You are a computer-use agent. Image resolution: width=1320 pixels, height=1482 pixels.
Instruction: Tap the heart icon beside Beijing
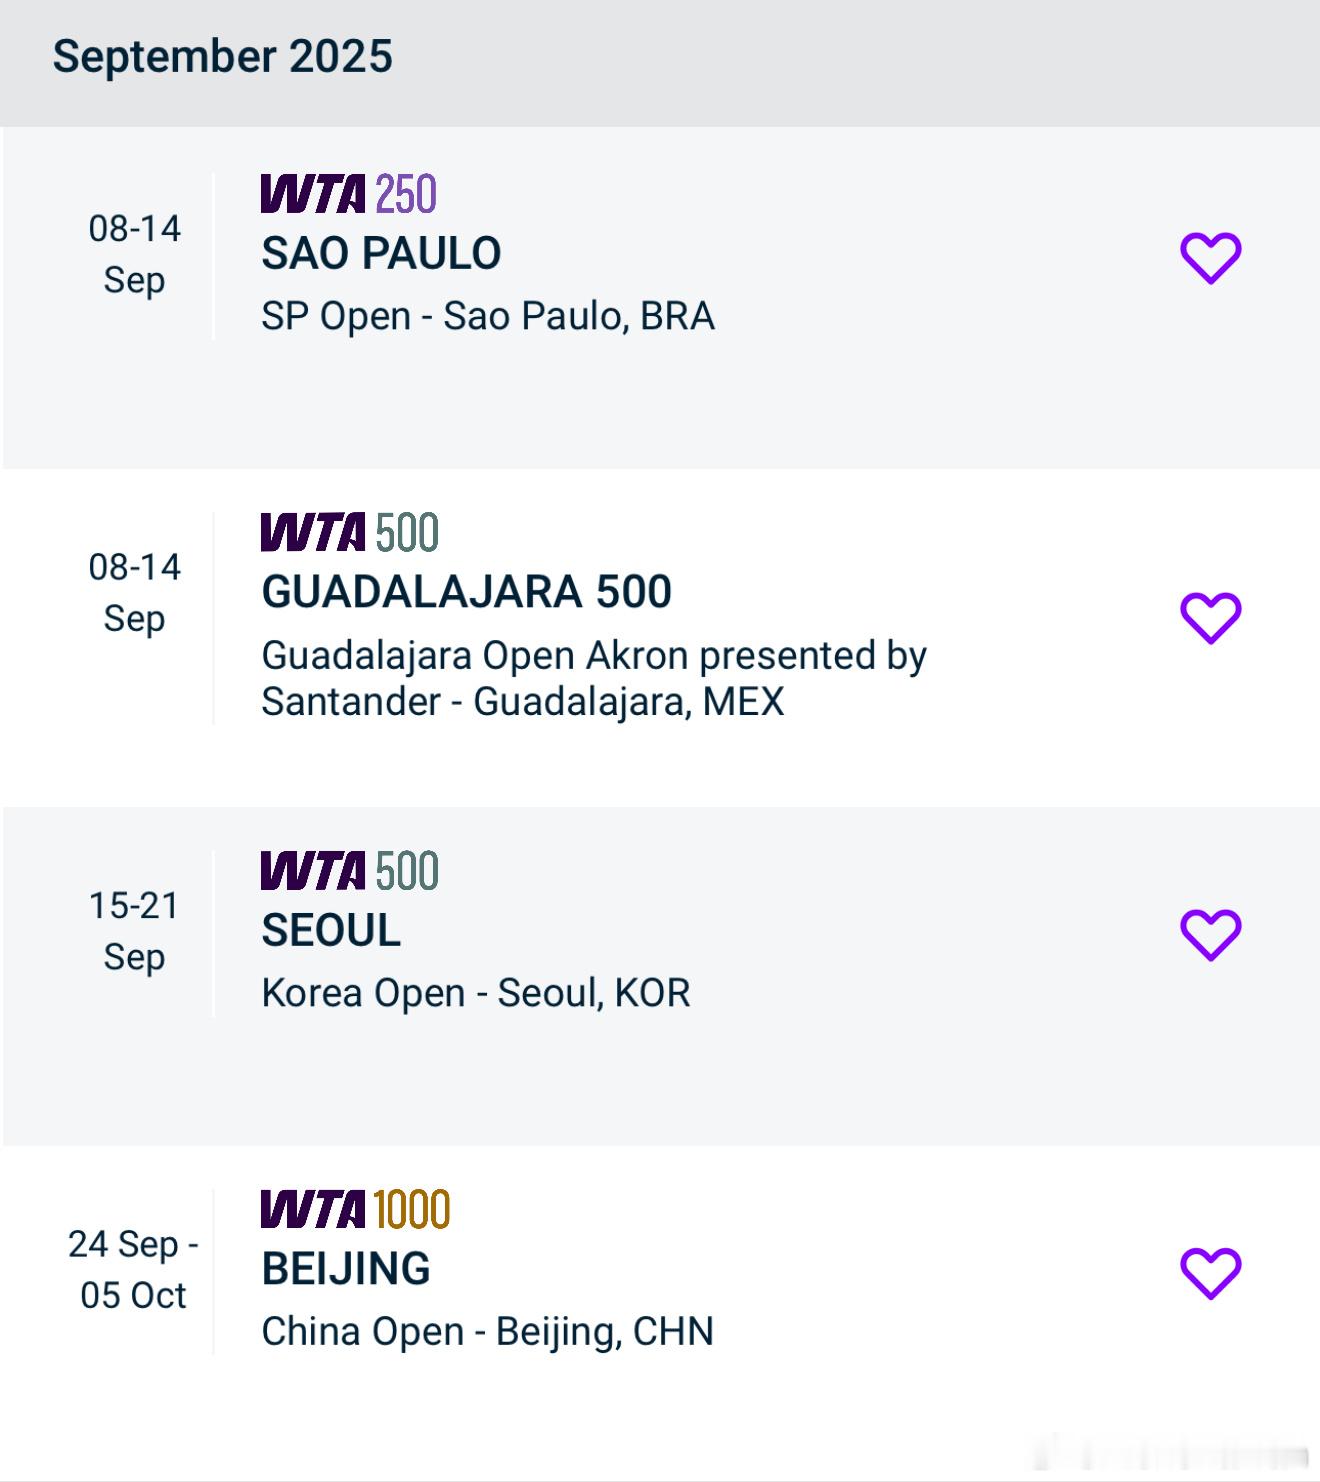tap(1211, 1273)
